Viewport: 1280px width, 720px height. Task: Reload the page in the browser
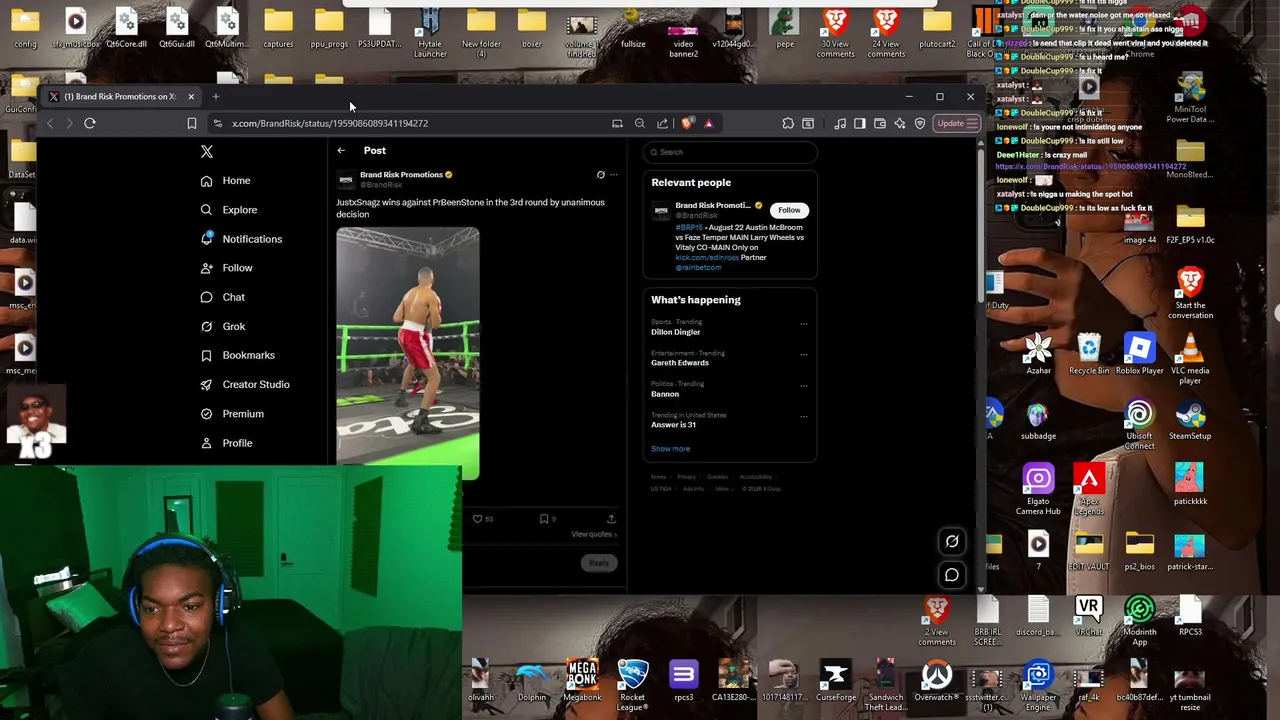pyautogui.click(x=90, y=123)
